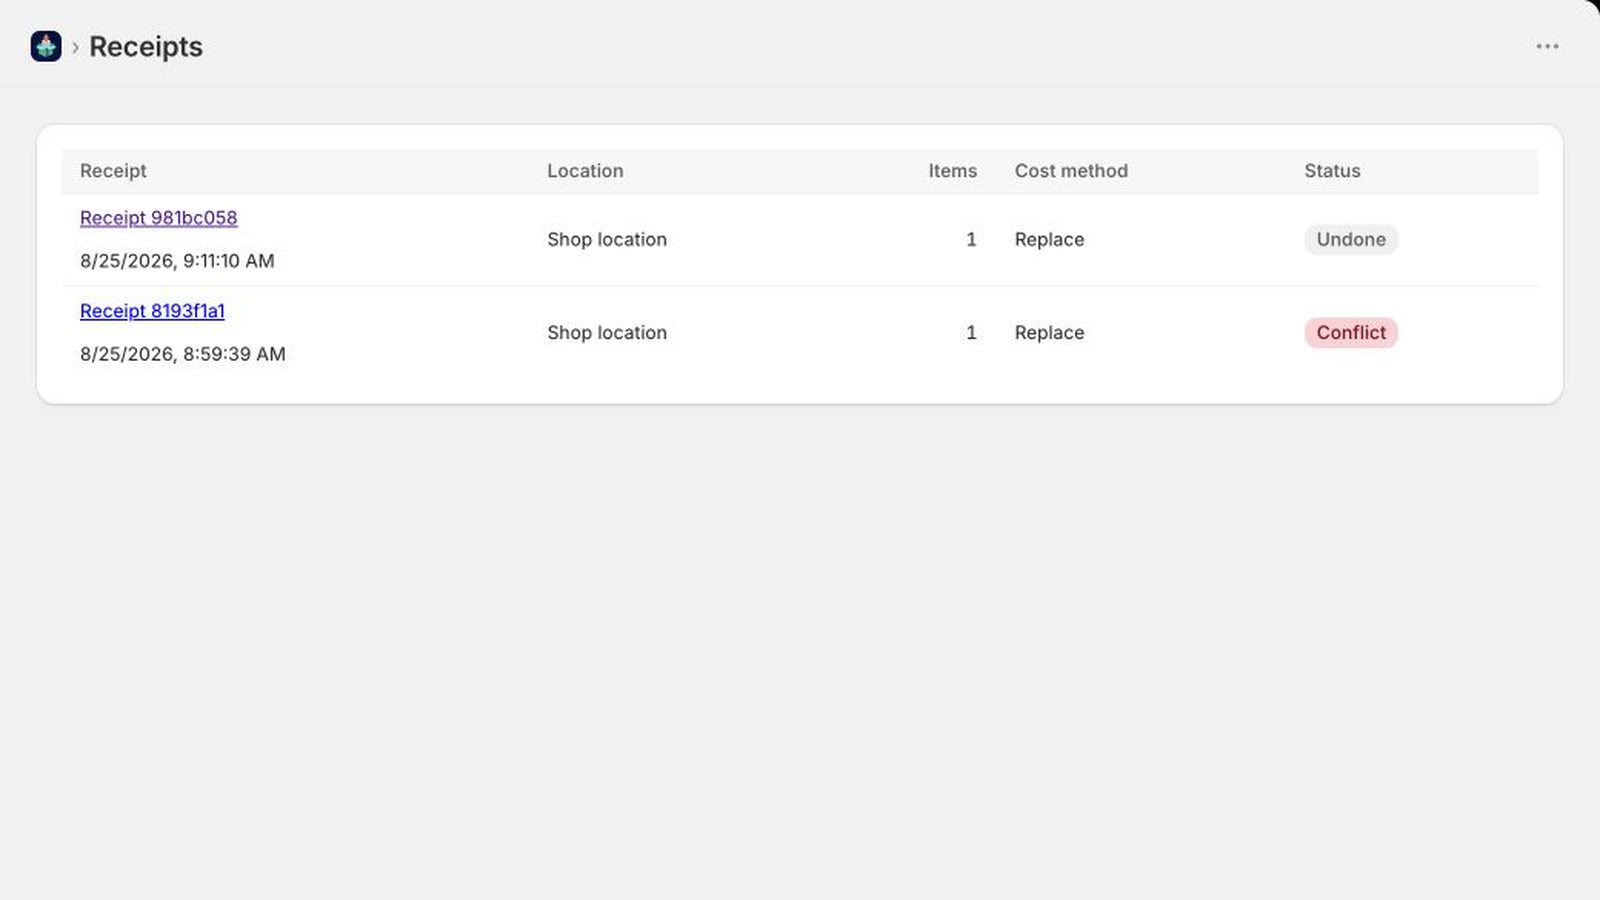Click Shop location in the Undone row
Viewport: 1600px width, 900px height.
pyautogui.click(x=607, y=239)
